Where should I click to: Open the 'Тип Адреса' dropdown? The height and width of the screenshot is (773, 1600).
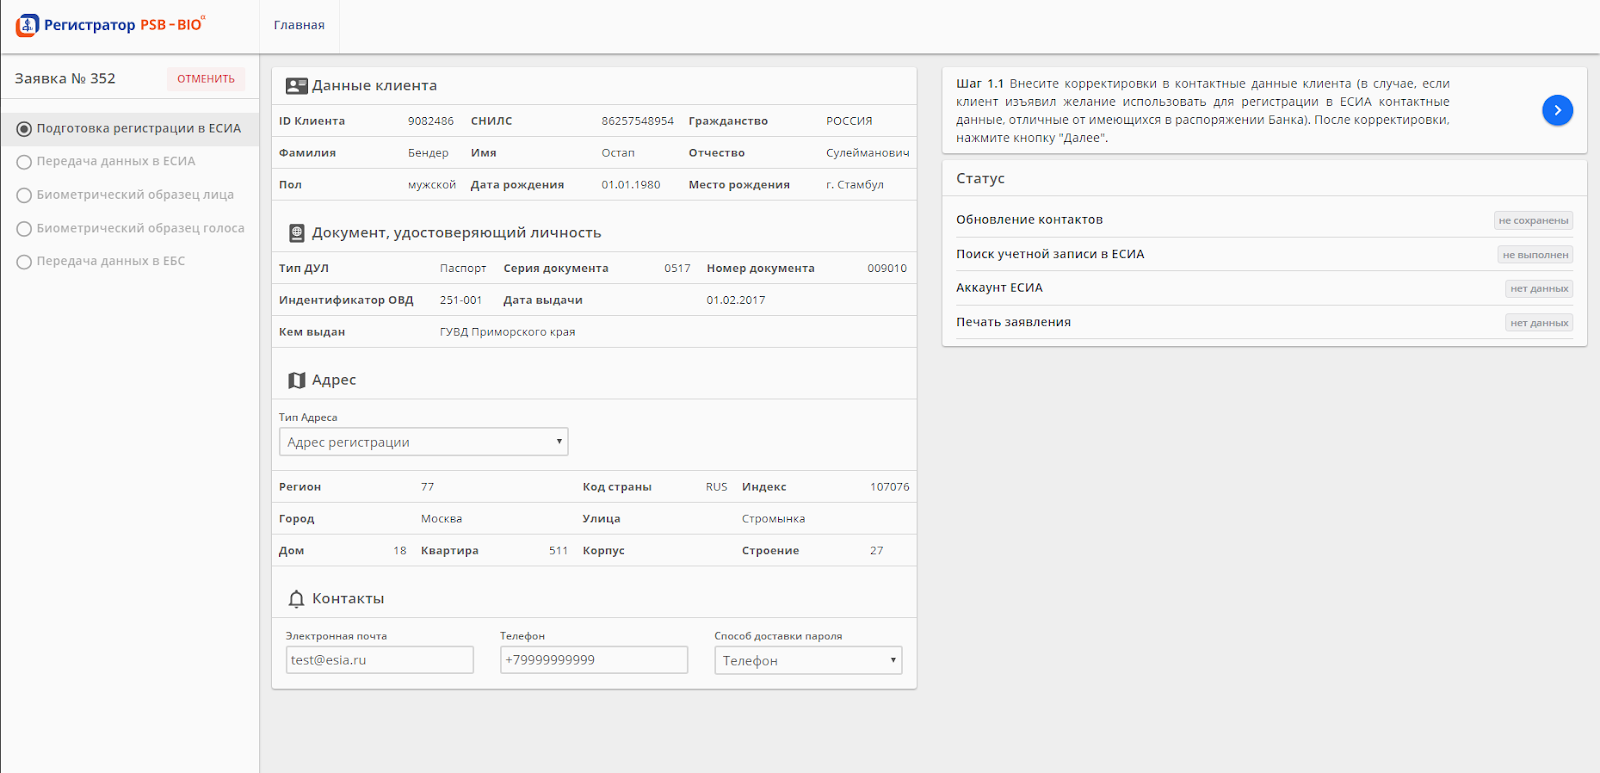[x=423, y=442]
